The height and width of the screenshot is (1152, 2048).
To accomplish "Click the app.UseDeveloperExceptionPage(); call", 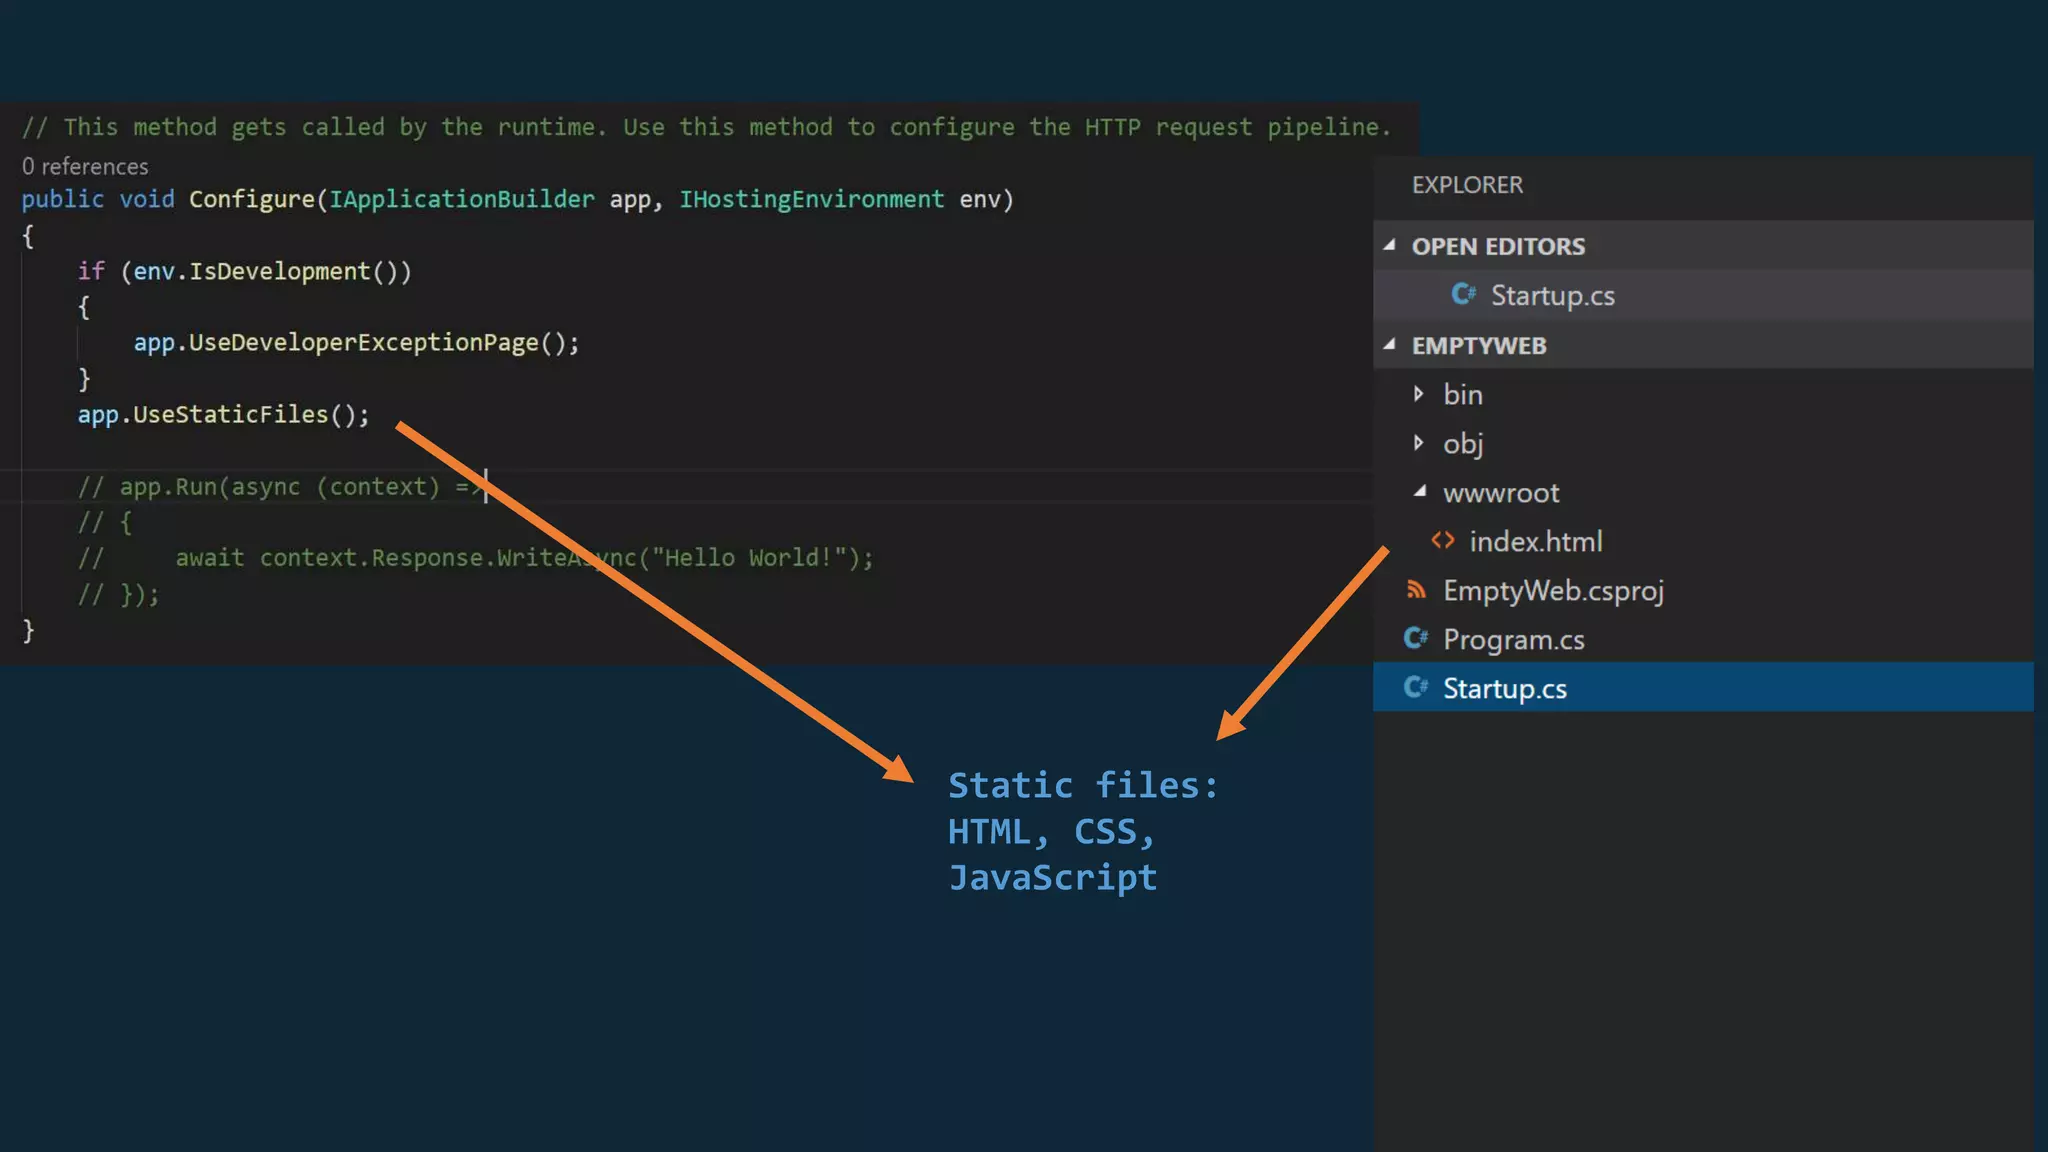I will click(357, 343).
